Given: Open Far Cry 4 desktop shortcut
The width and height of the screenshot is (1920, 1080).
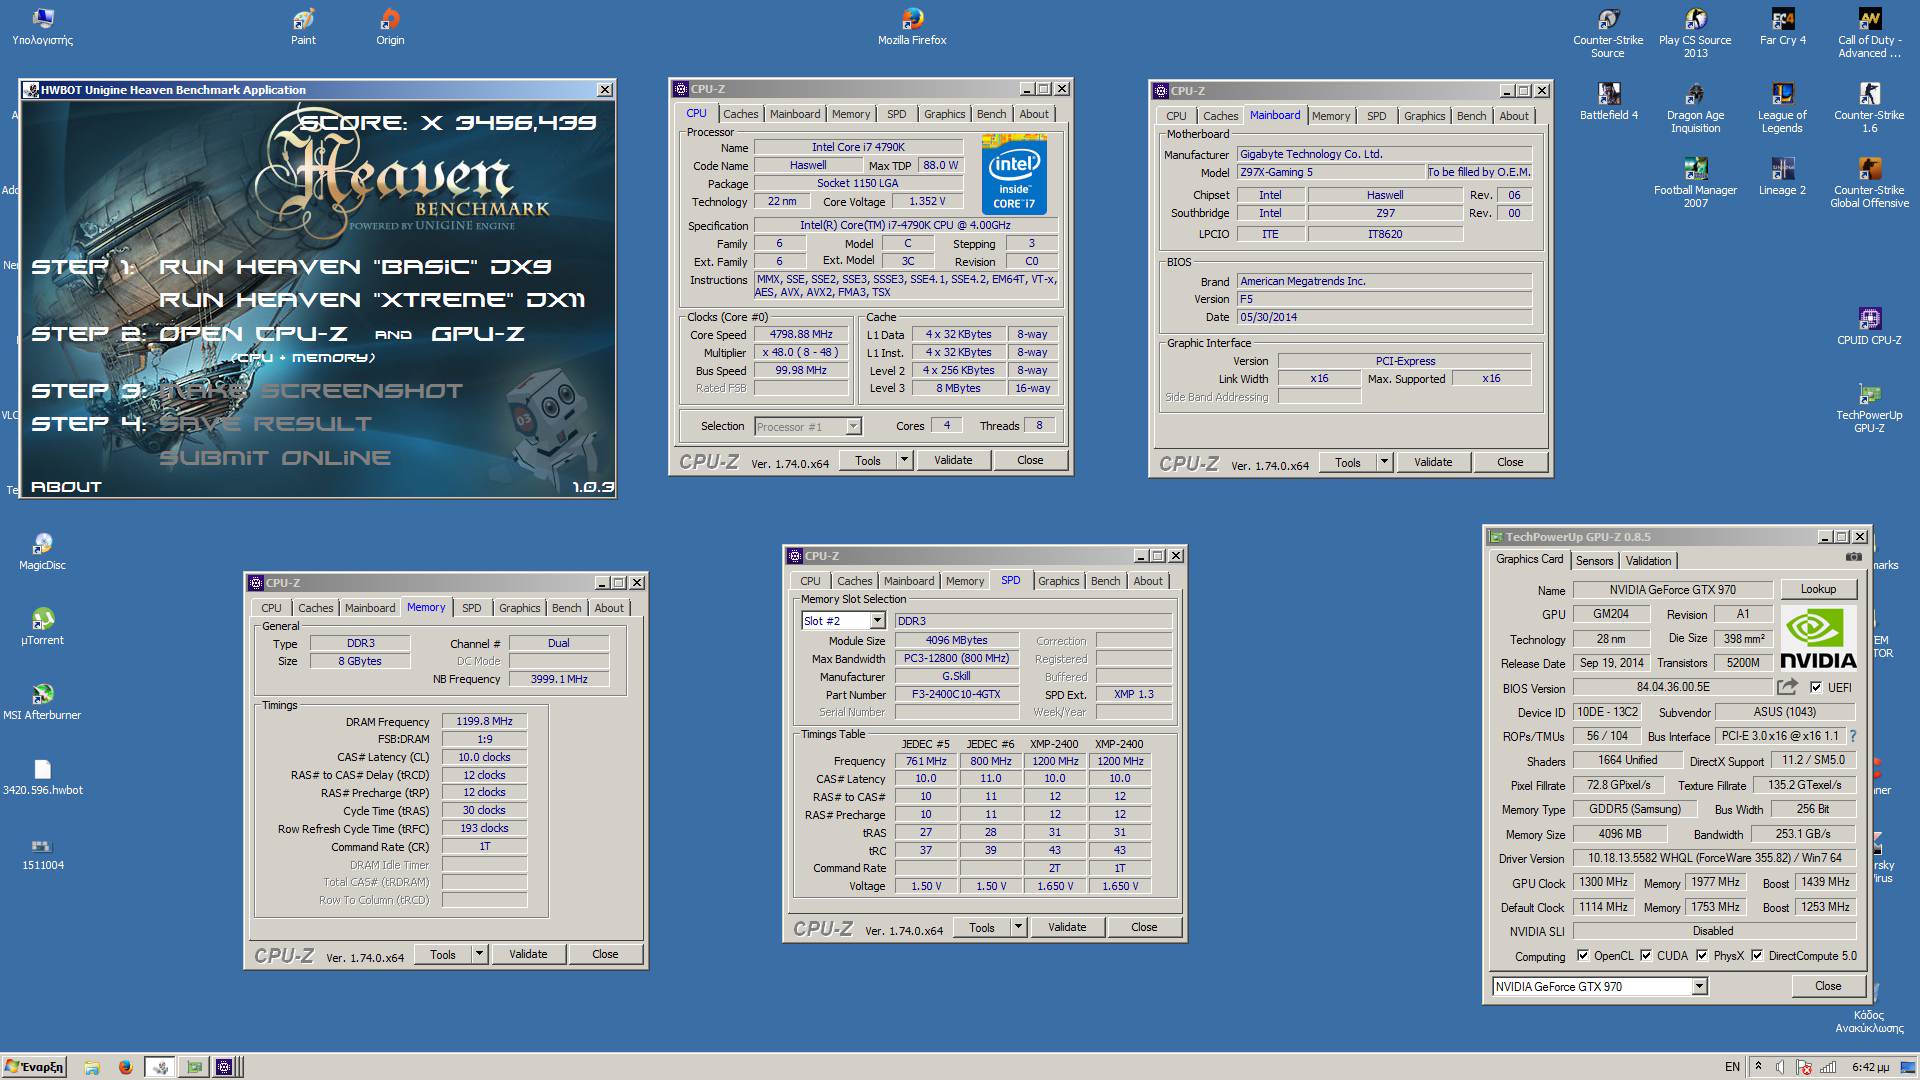Looking at the screenshot, I should (1783, 27).
